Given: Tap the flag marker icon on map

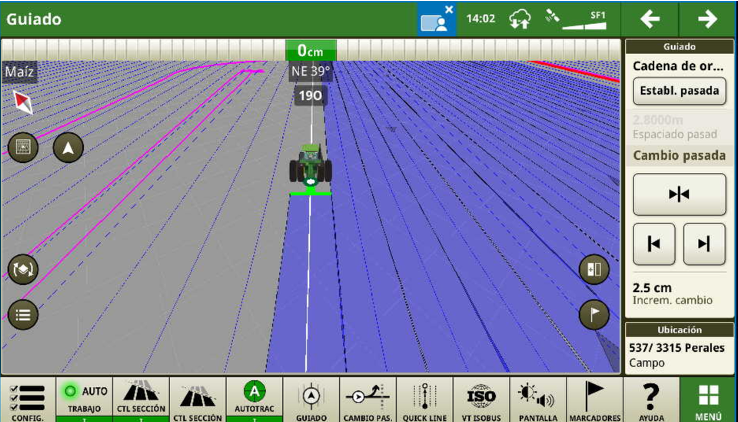Looking at the screenshot, I should click(594, 314).
